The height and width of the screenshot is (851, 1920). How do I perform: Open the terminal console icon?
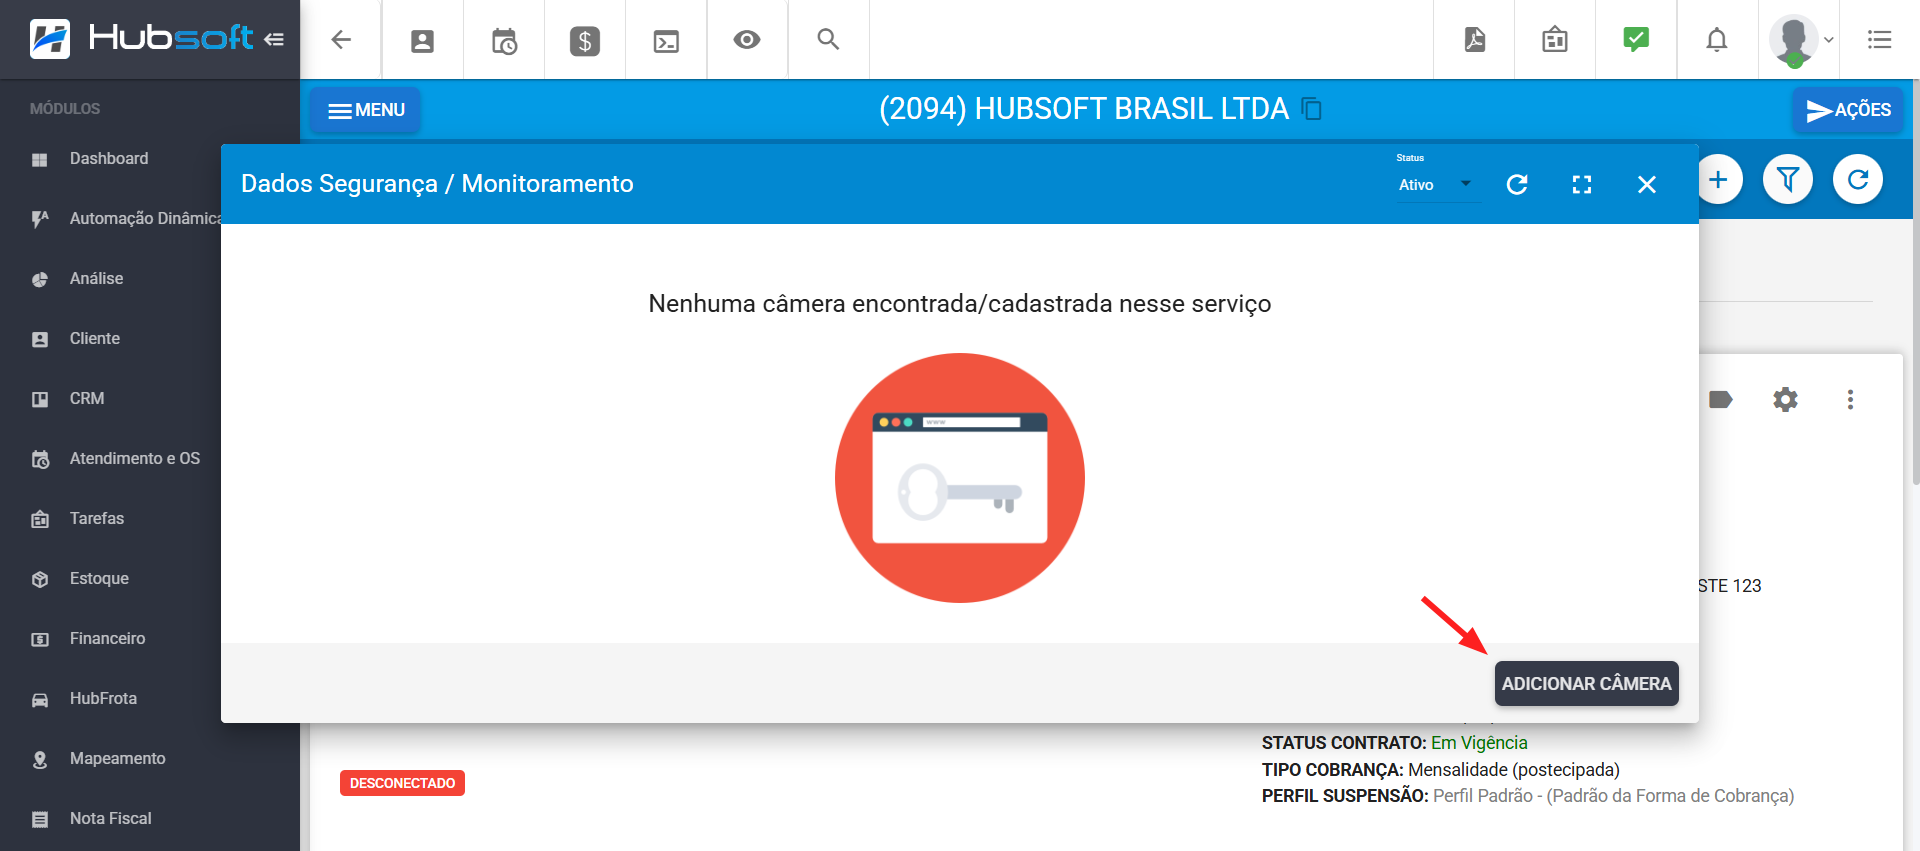[x=666, y=41]
